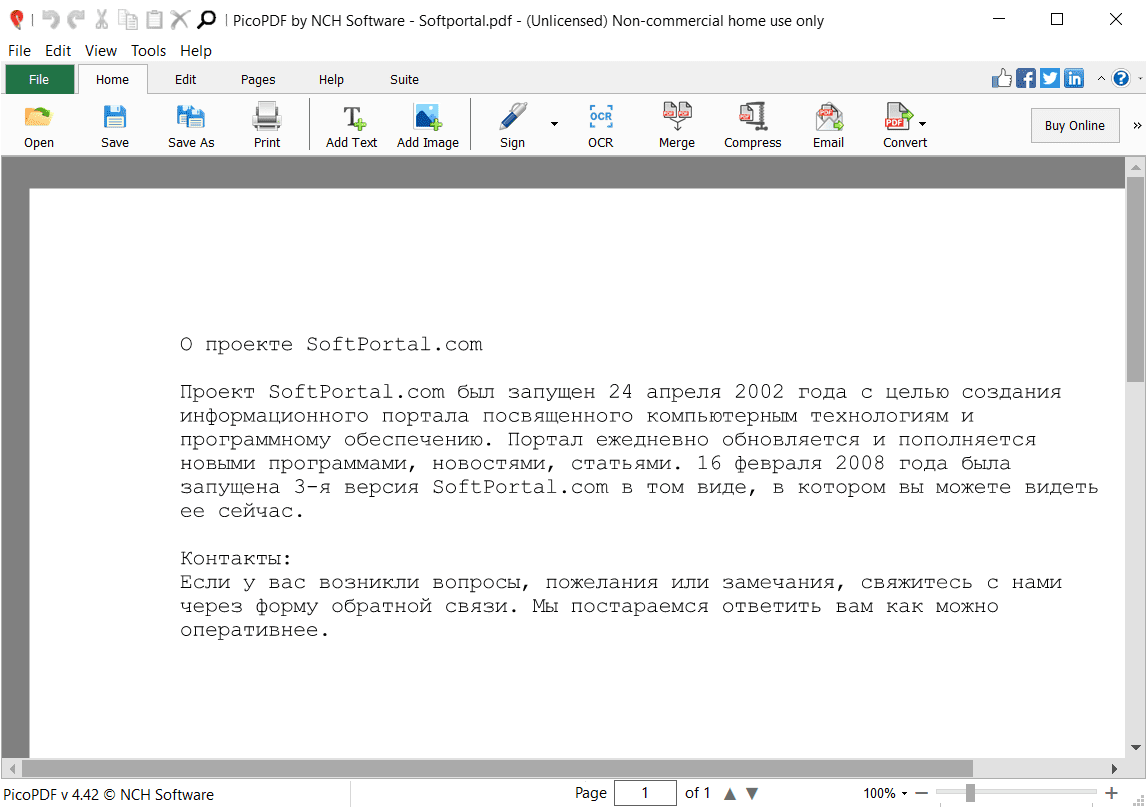Go to previous page with up triangle
This screenshot has width=1147, height=809.
pos(729,794)
